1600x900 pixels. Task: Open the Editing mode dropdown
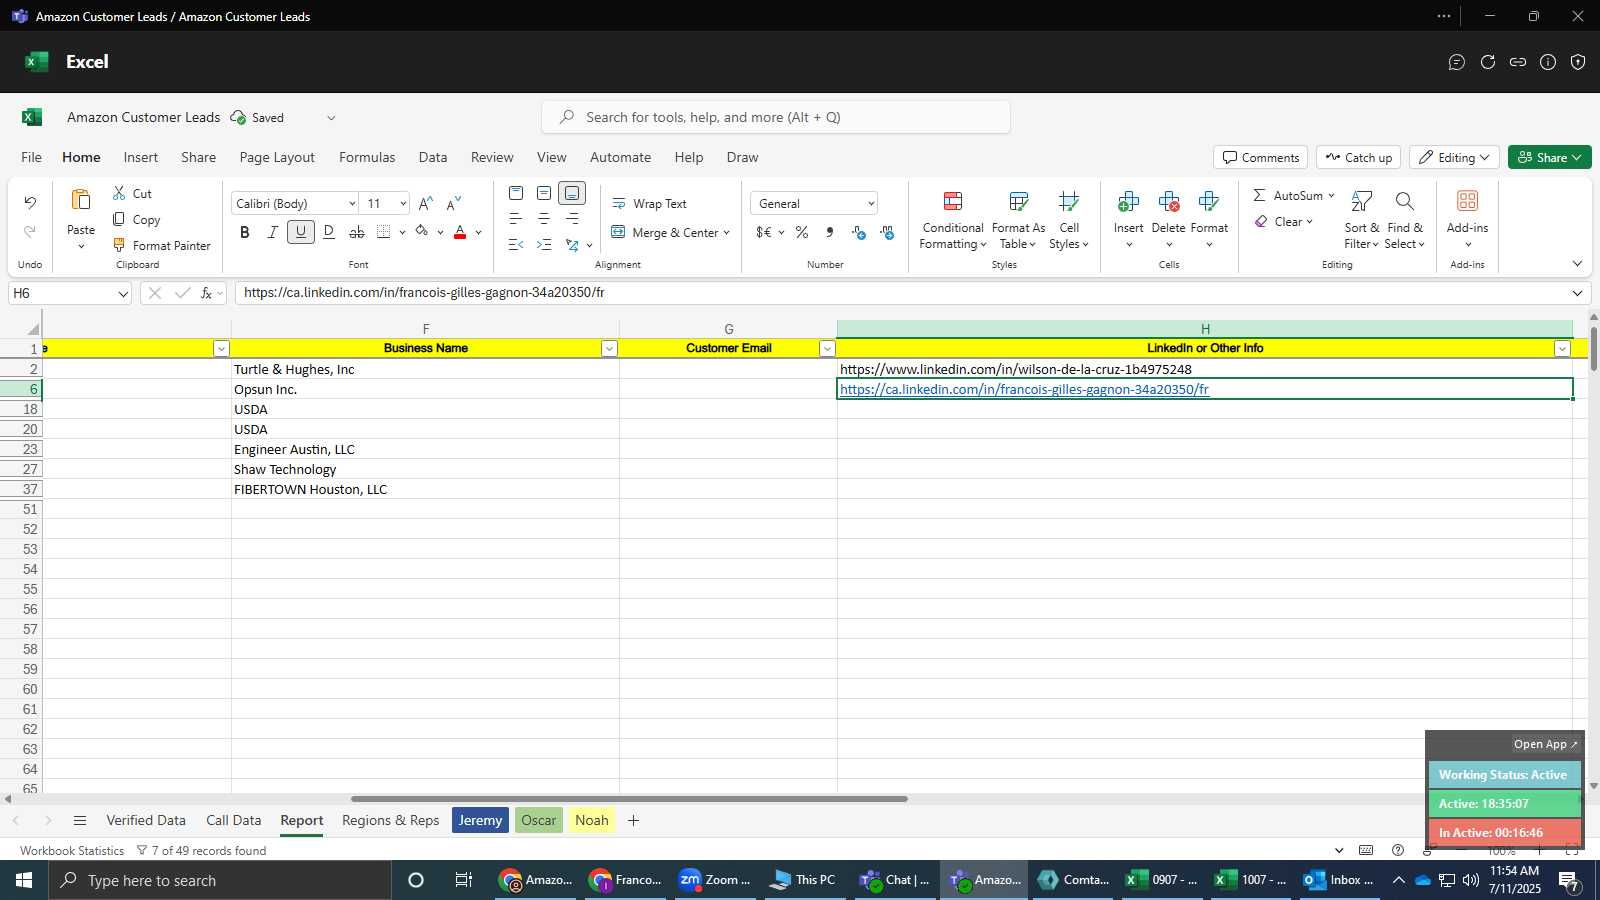point(1454,157)
